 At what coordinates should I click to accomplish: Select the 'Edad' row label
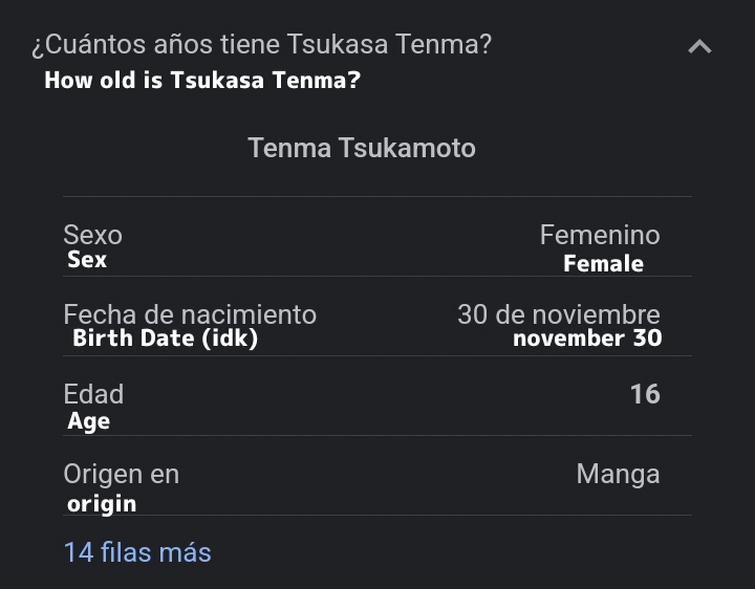click(93, 394)
